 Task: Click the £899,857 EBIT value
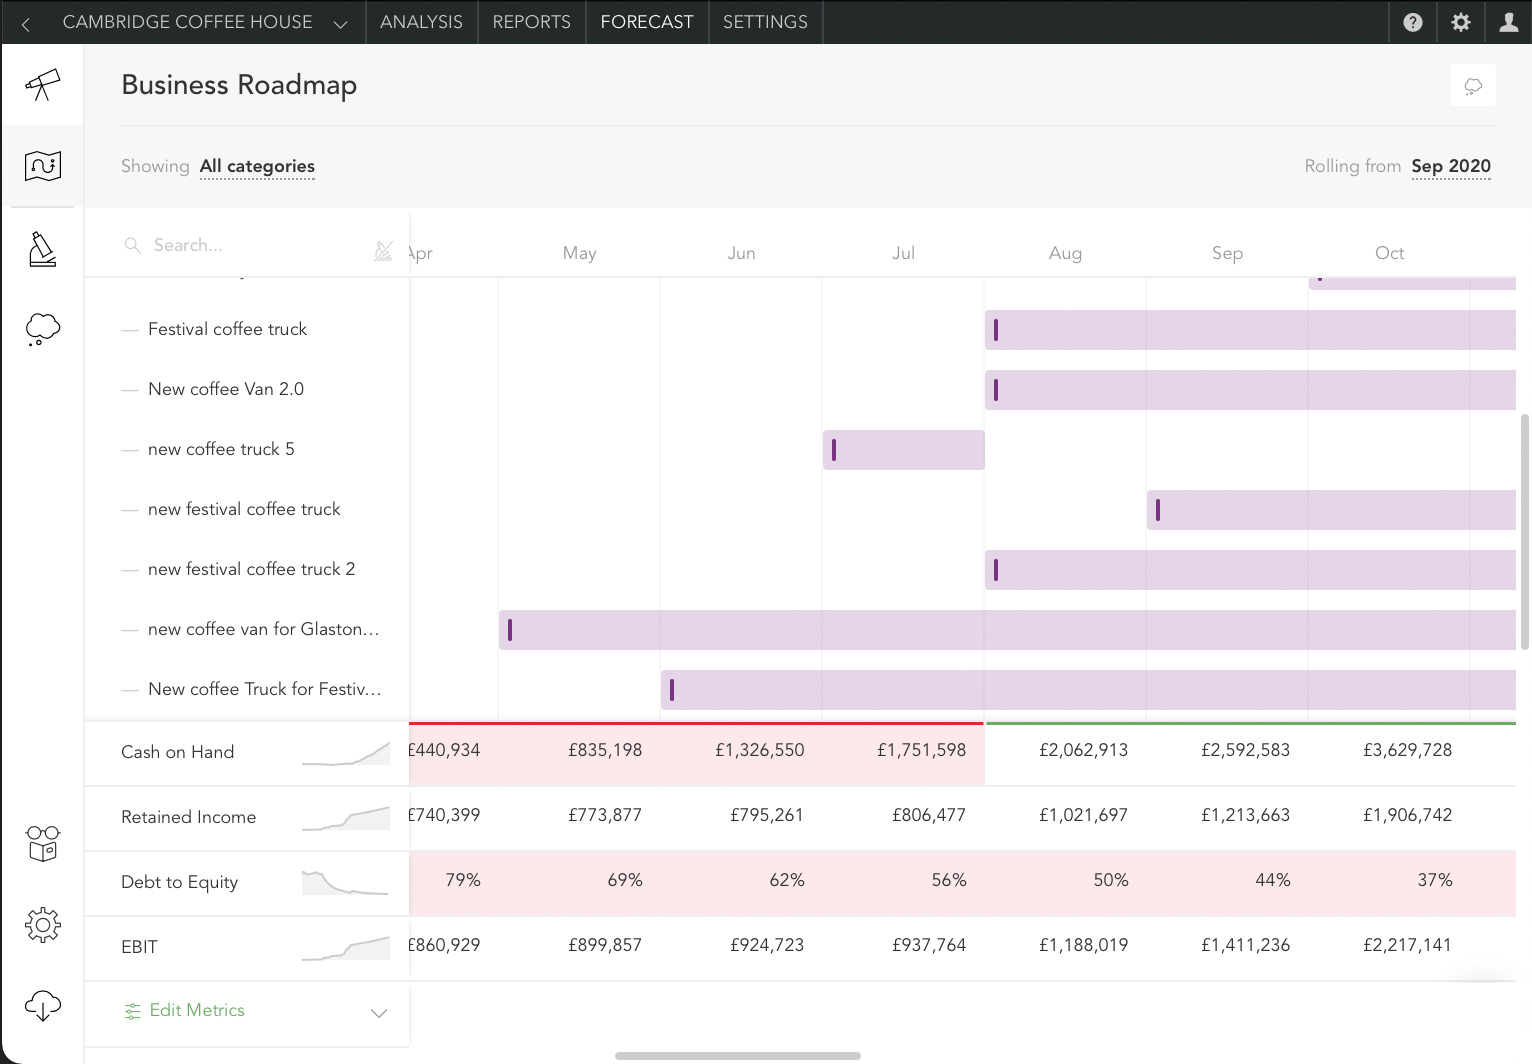coord(605,945)
